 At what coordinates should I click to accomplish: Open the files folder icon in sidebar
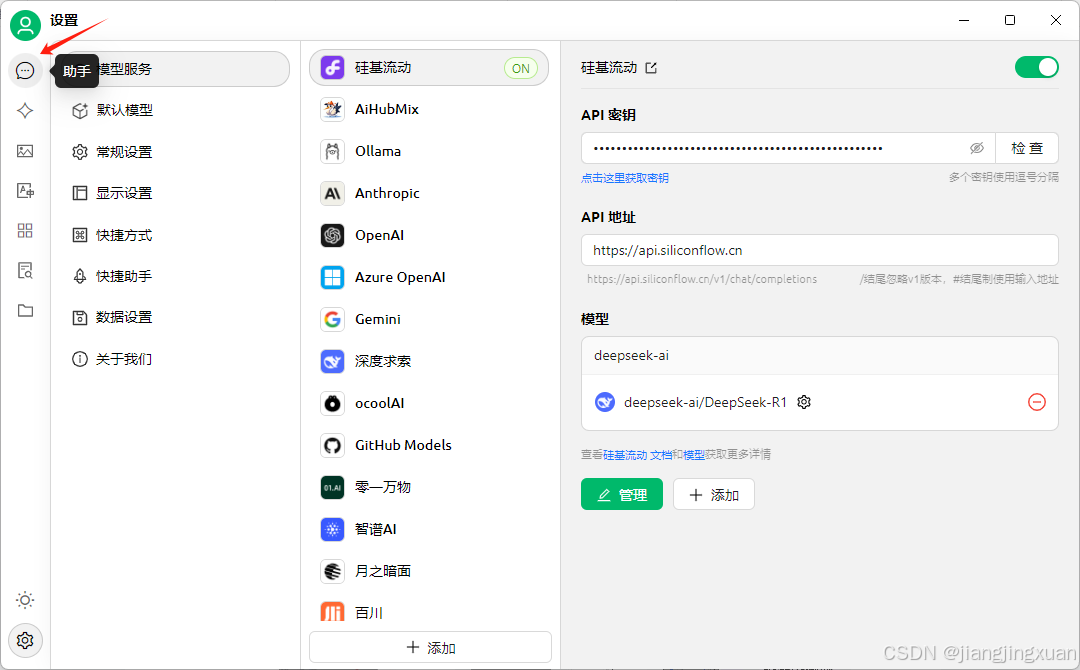click(x=25, y=311)
